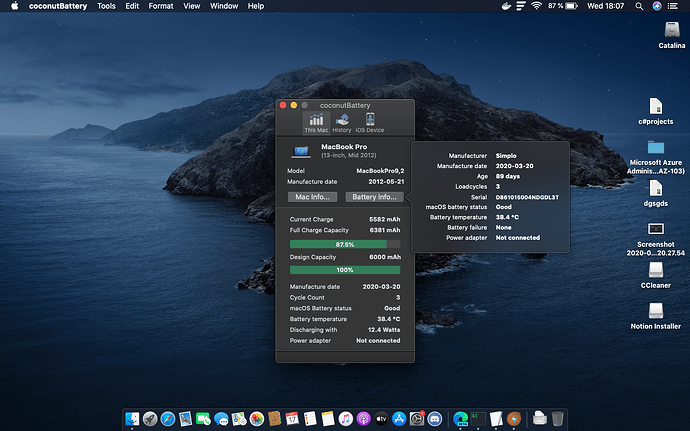The image size is (690, 431).
Task: Click the Mac Info... button
Action: 312,197
